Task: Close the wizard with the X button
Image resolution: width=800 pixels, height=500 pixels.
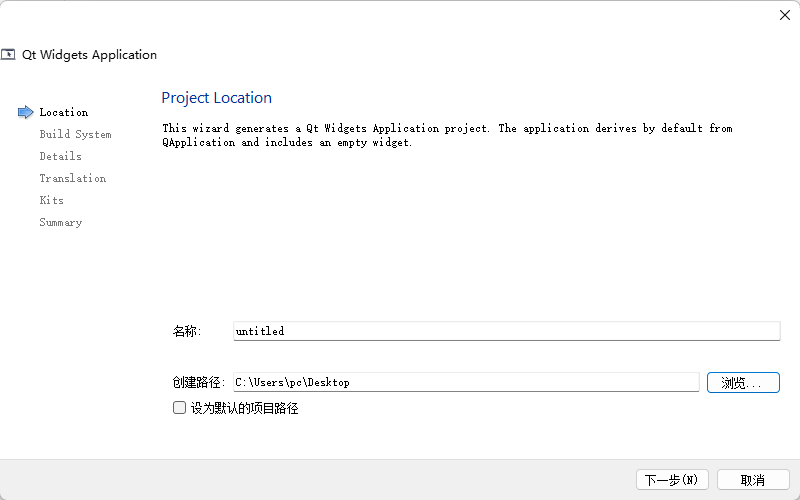Action: 785,15
